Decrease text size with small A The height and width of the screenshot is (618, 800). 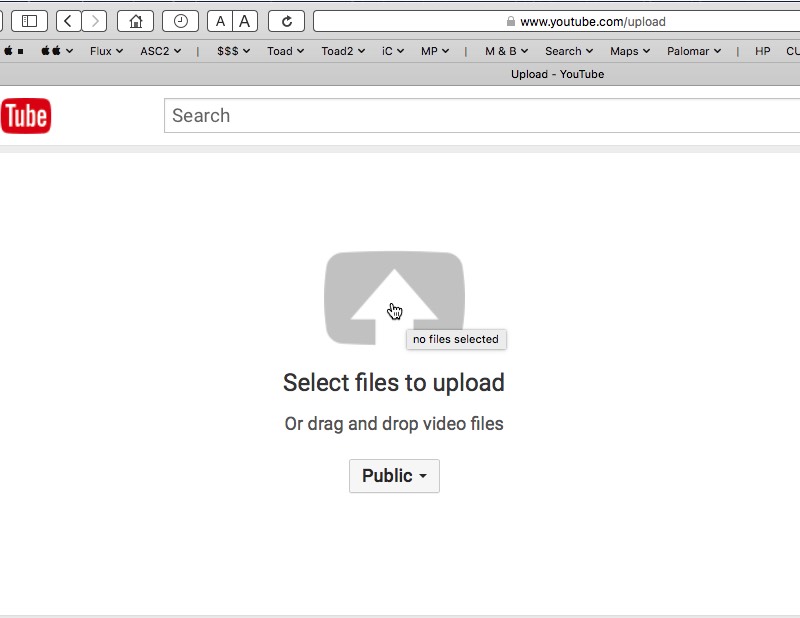(x=220, y=21)
